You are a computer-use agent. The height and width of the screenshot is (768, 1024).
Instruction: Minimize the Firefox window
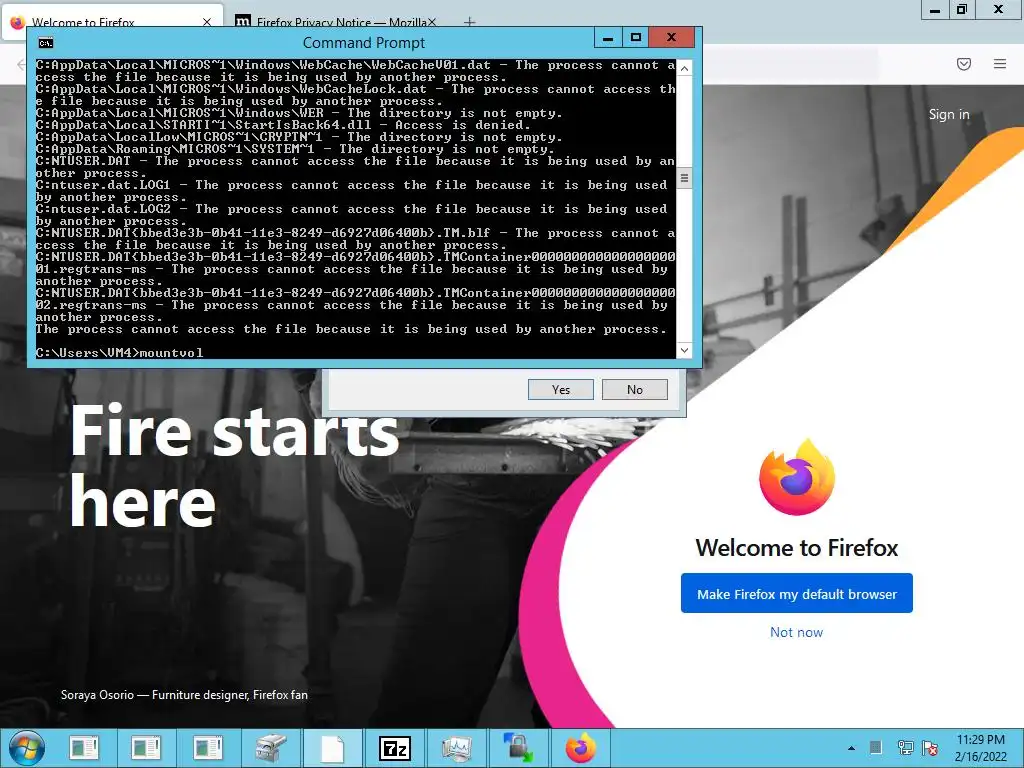click(935, 9)
